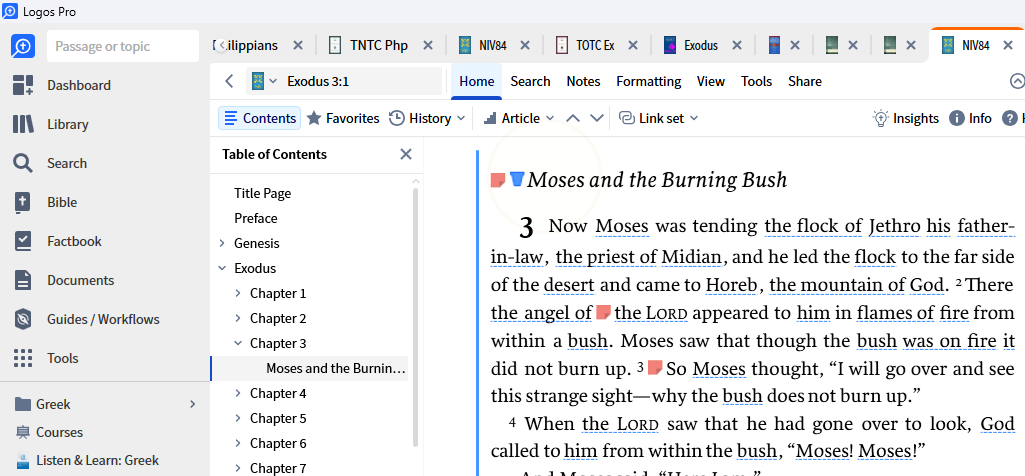
Task: Close the TNTC Php tab
Action: pyautogui.click(x=428, y=45)
